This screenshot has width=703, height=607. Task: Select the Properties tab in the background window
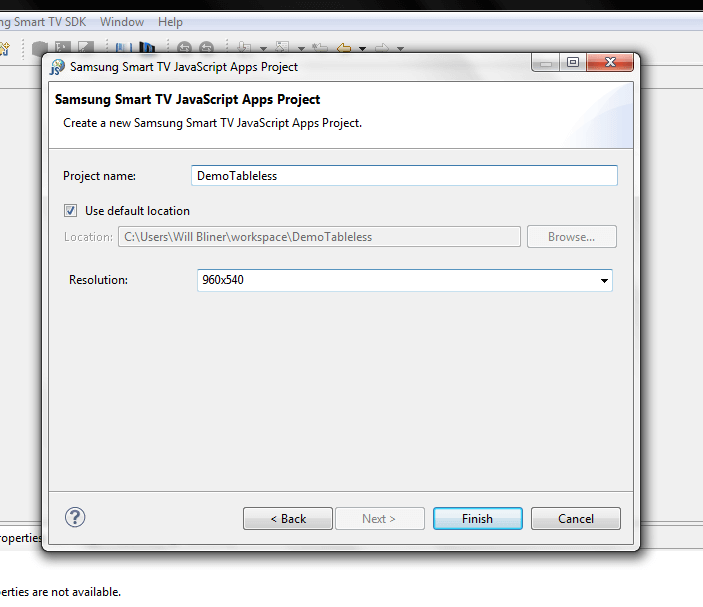[x=21, y=537]
